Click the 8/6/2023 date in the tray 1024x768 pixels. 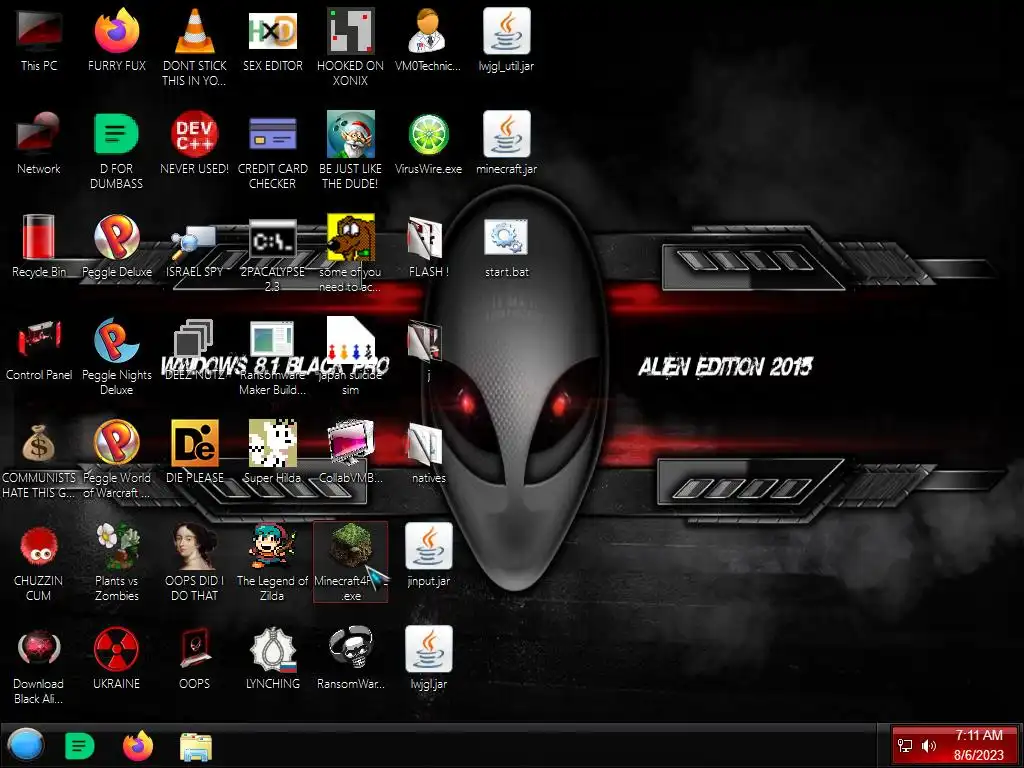point(978,756)
